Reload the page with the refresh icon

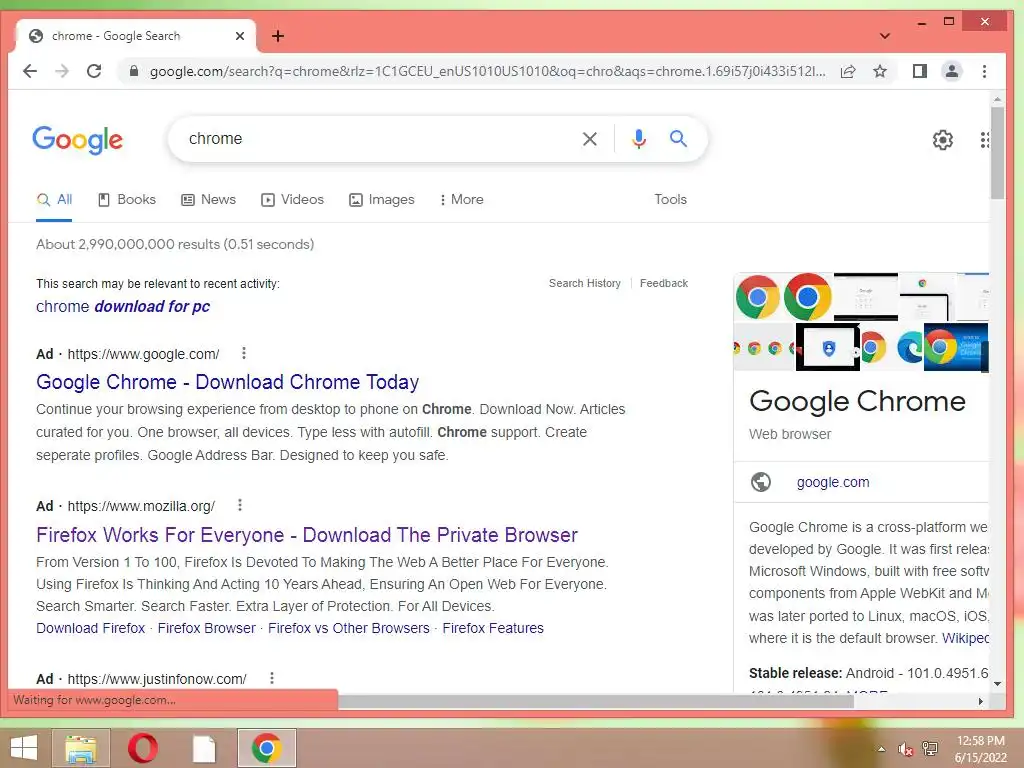94,71
